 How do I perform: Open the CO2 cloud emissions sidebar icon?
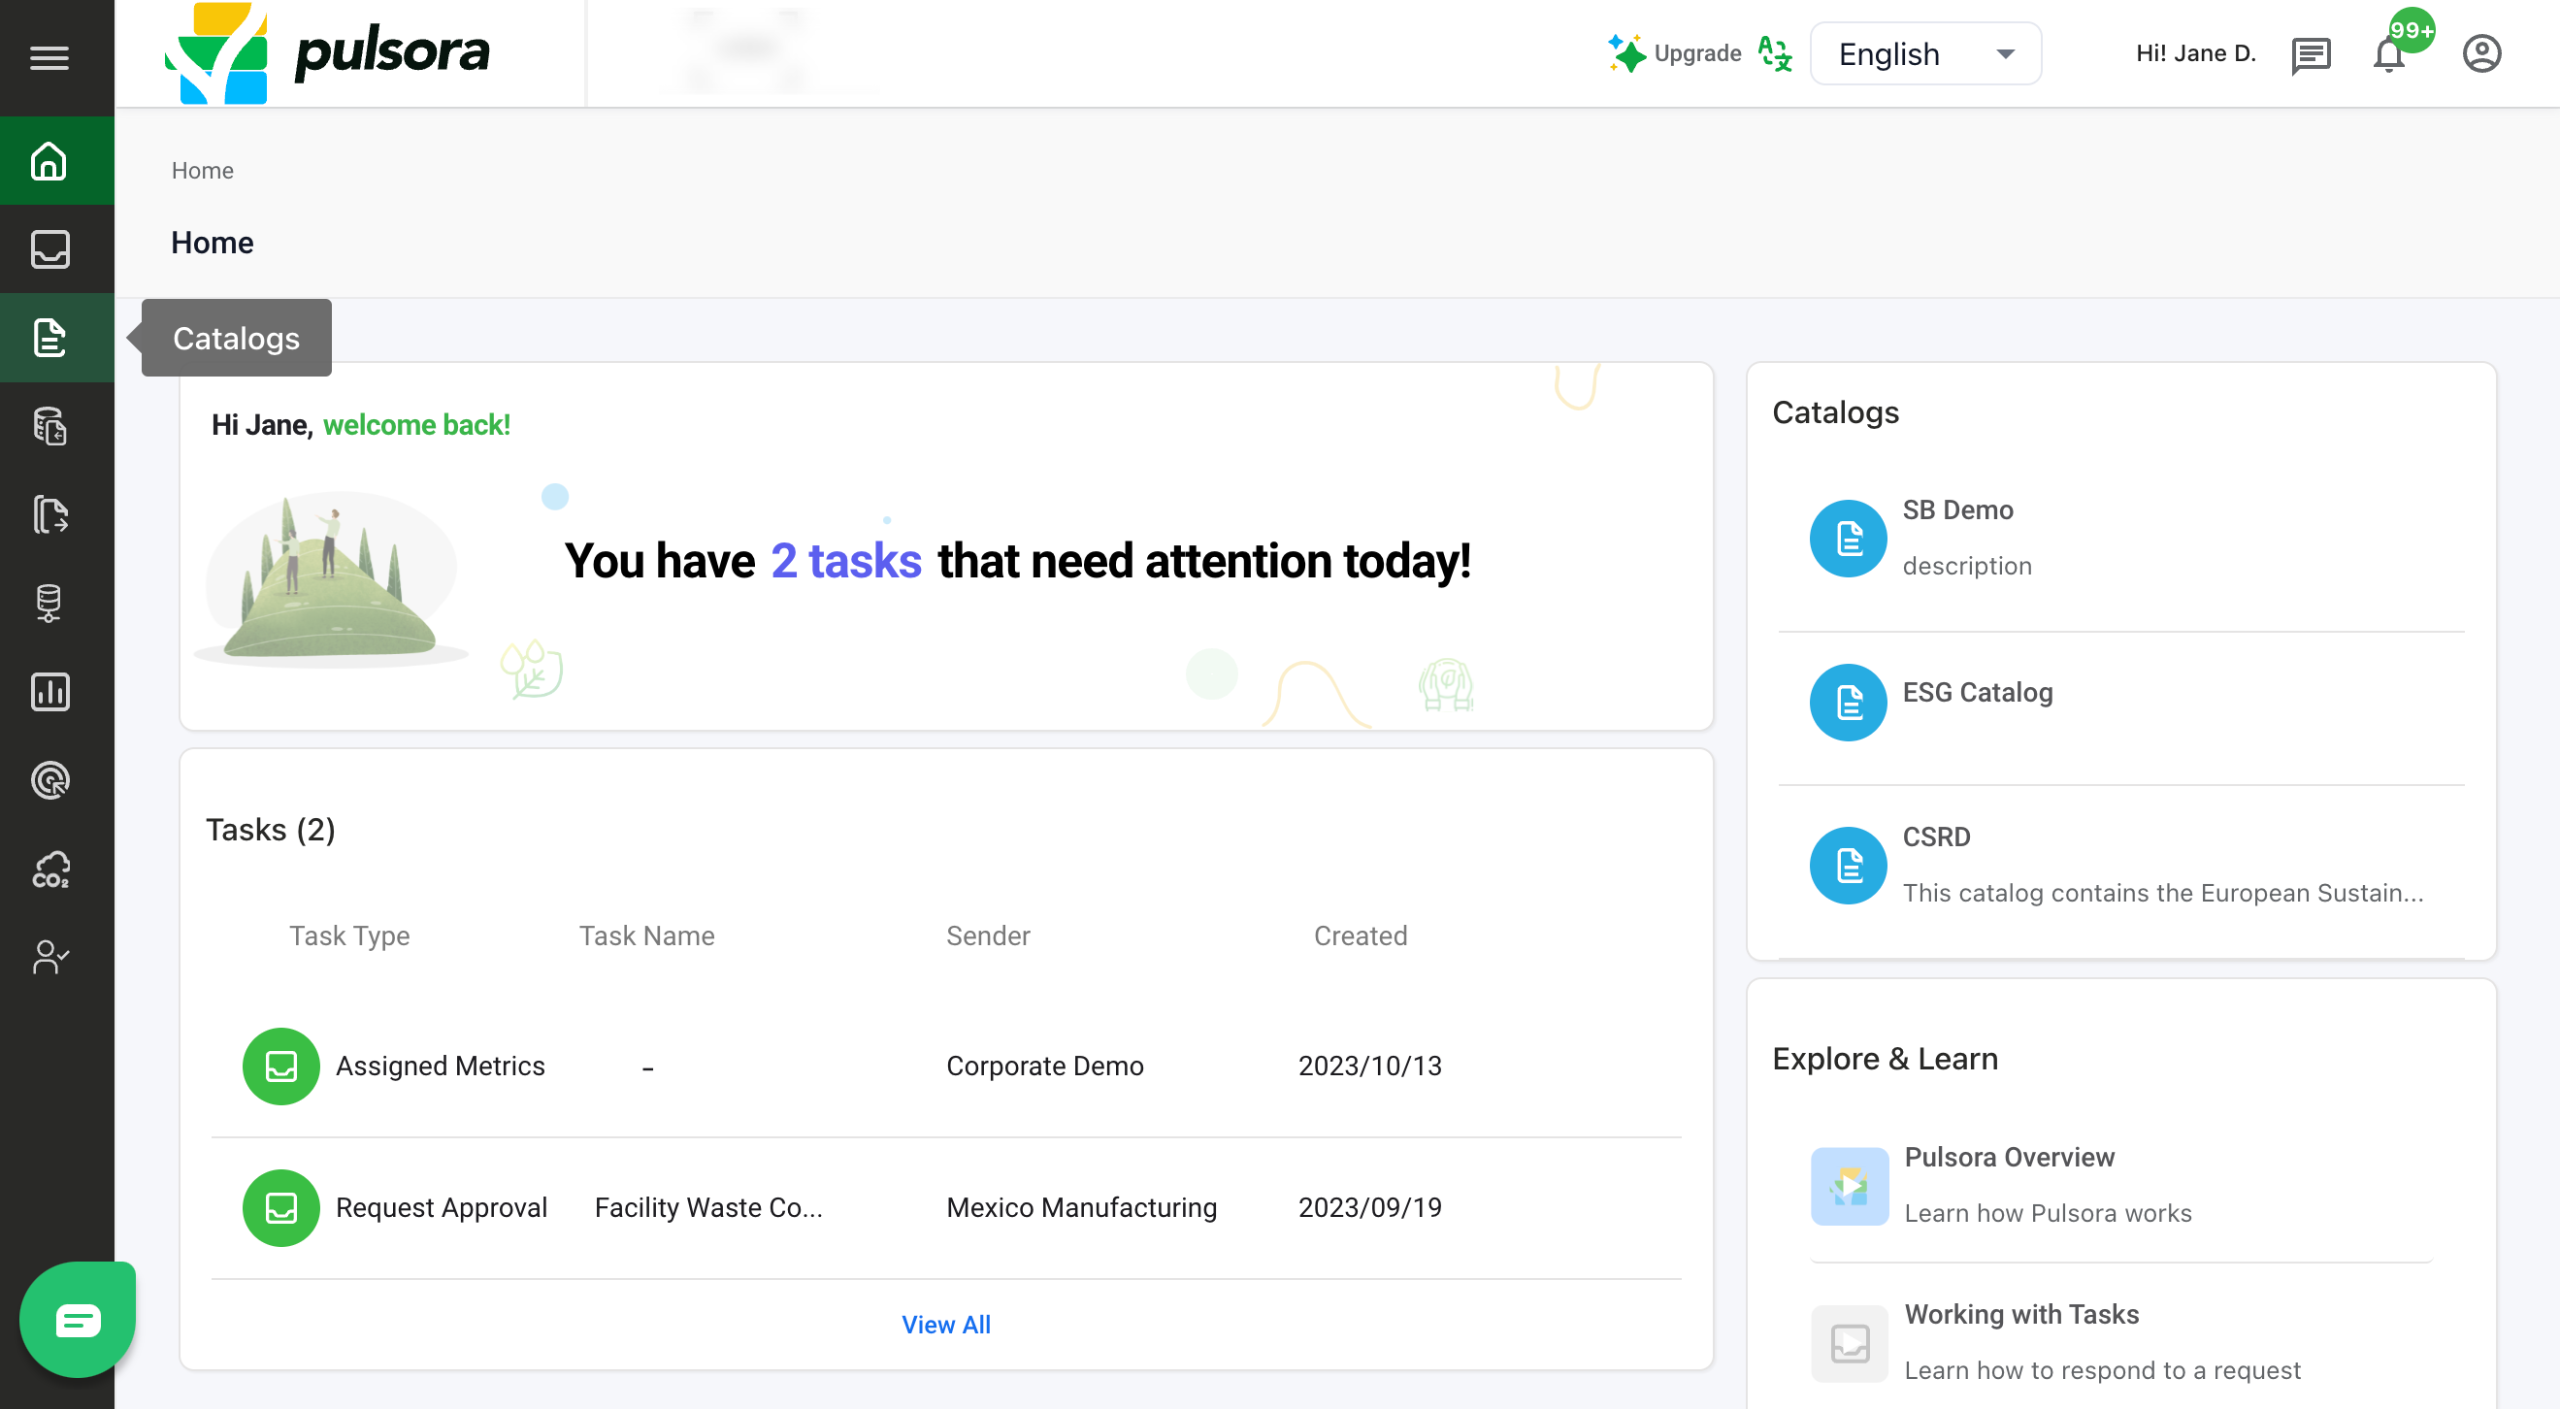pyautogui.click(x=49, y=869)
